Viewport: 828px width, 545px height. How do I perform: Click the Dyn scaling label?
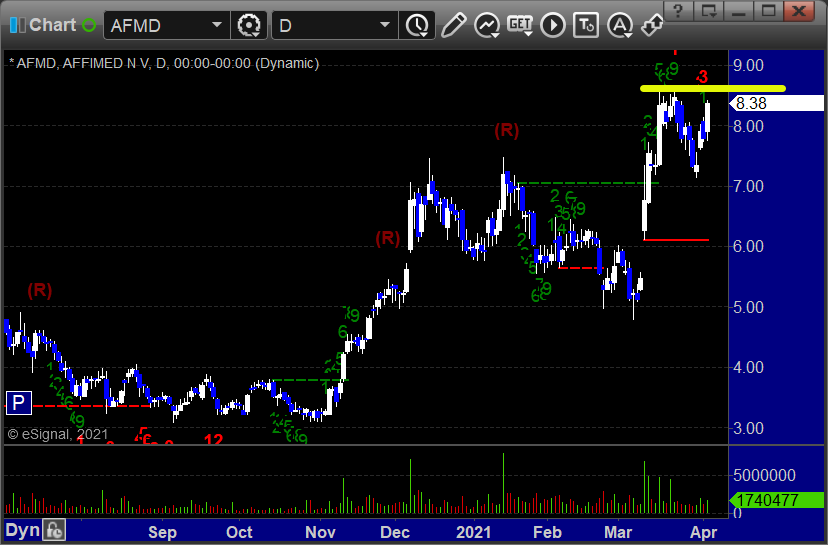click(x=22, y=530)
